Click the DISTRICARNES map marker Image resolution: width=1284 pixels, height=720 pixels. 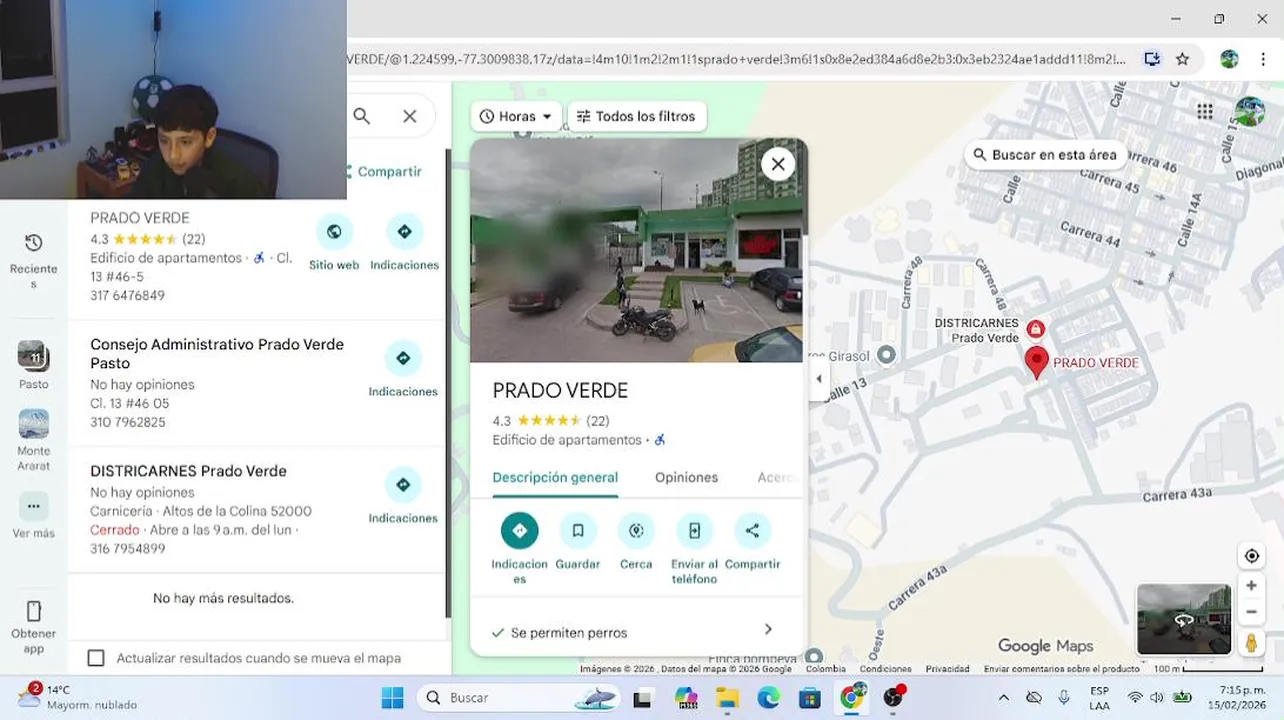click(x=1036, y=329)
